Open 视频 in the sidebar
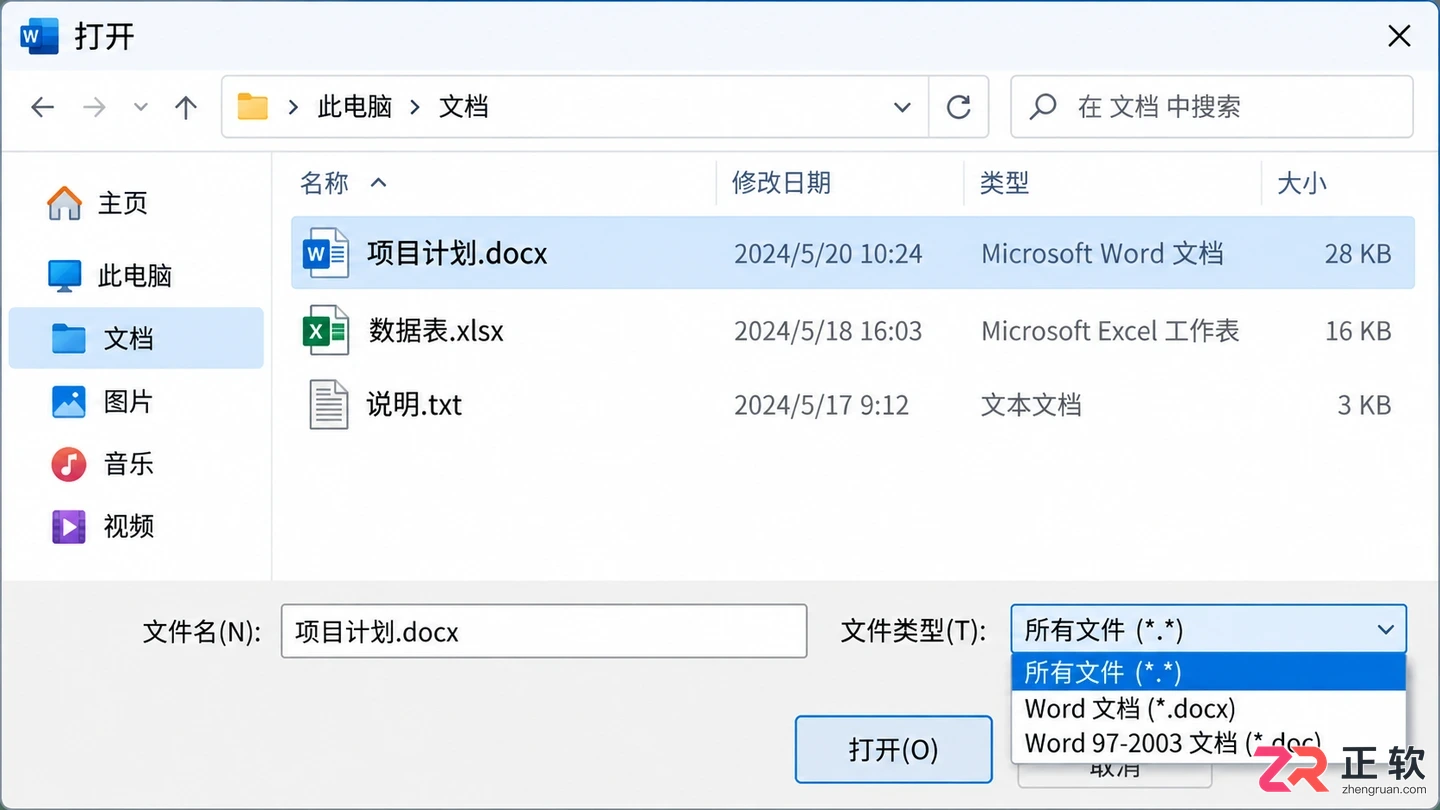The width and height of the screenshot is (1440, 810). click(102, 526)
